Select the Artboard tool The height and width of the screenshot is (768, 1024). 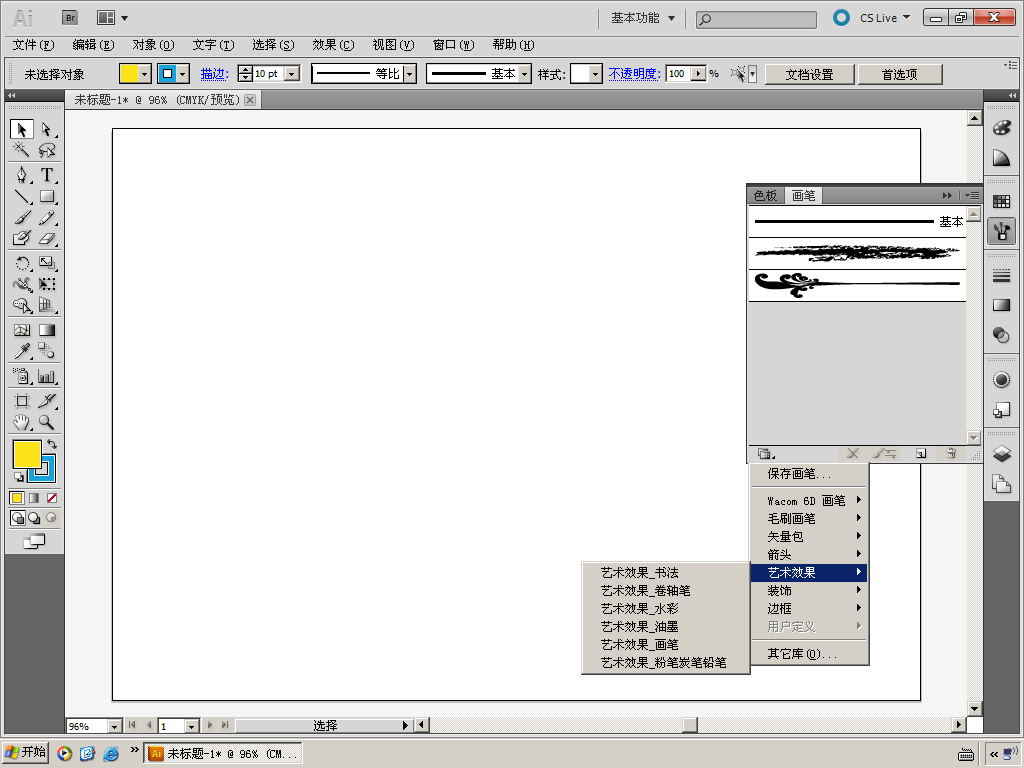coord(22,401)
